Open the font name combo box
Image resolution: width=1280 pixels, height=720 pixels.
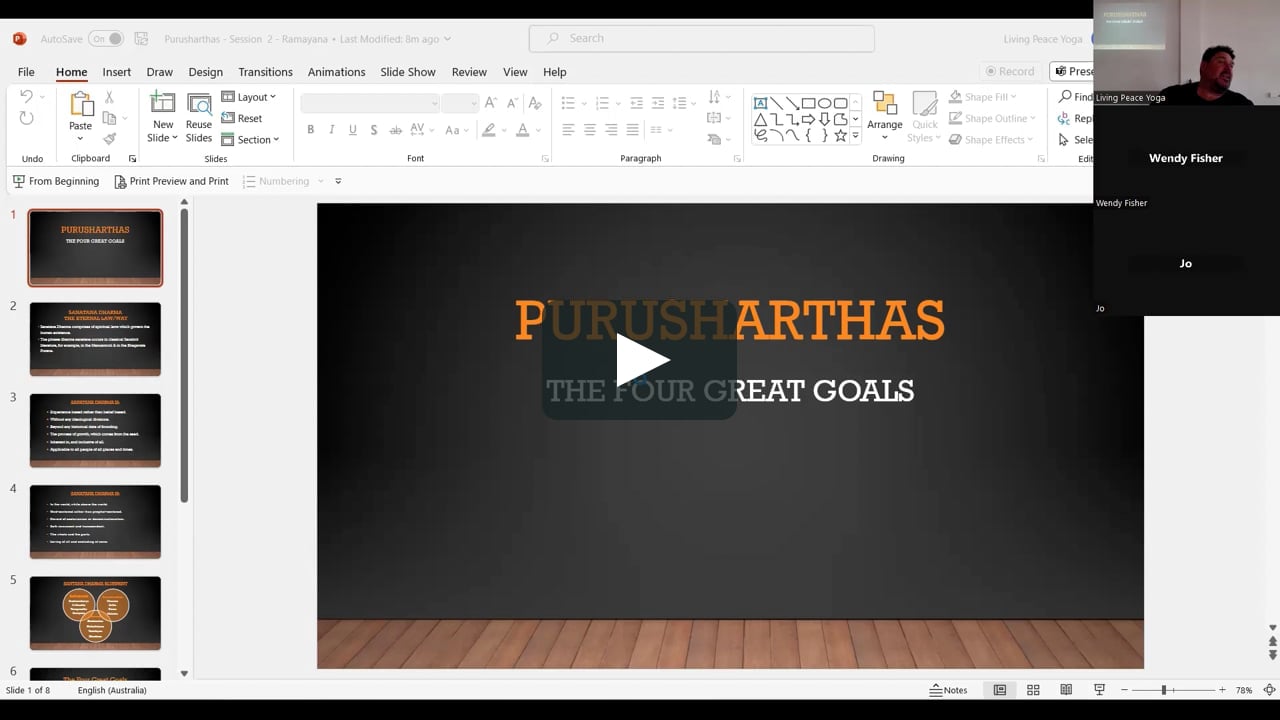click(x=369, y=103)
